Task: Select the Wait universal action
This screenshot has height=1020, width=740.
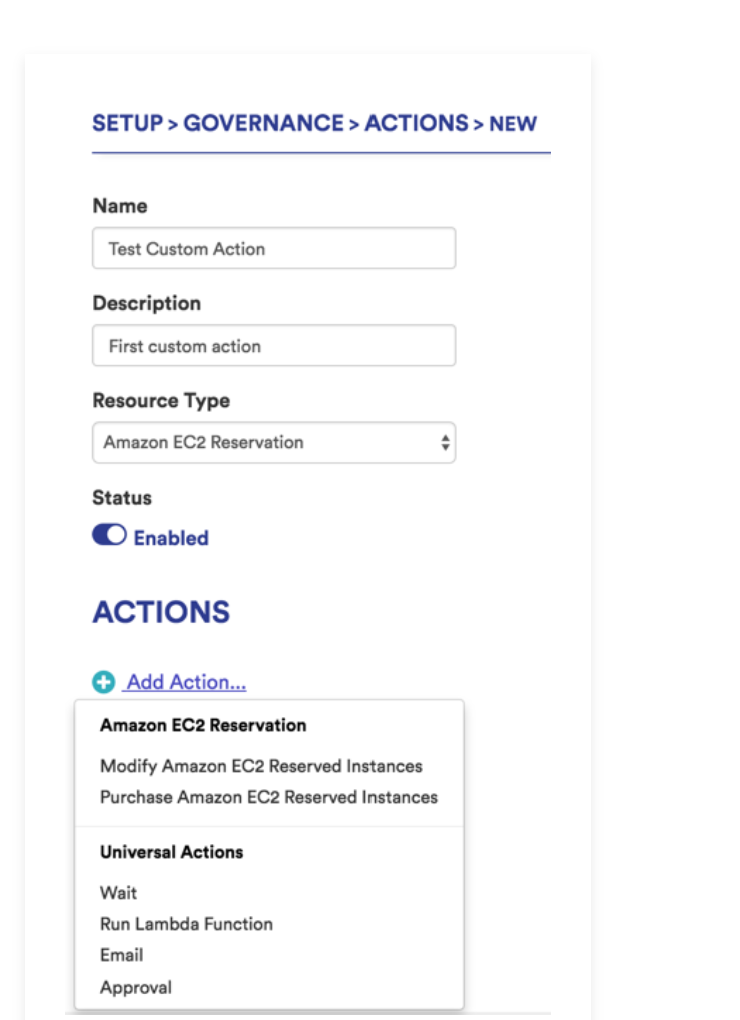Action: pos(118,893)
